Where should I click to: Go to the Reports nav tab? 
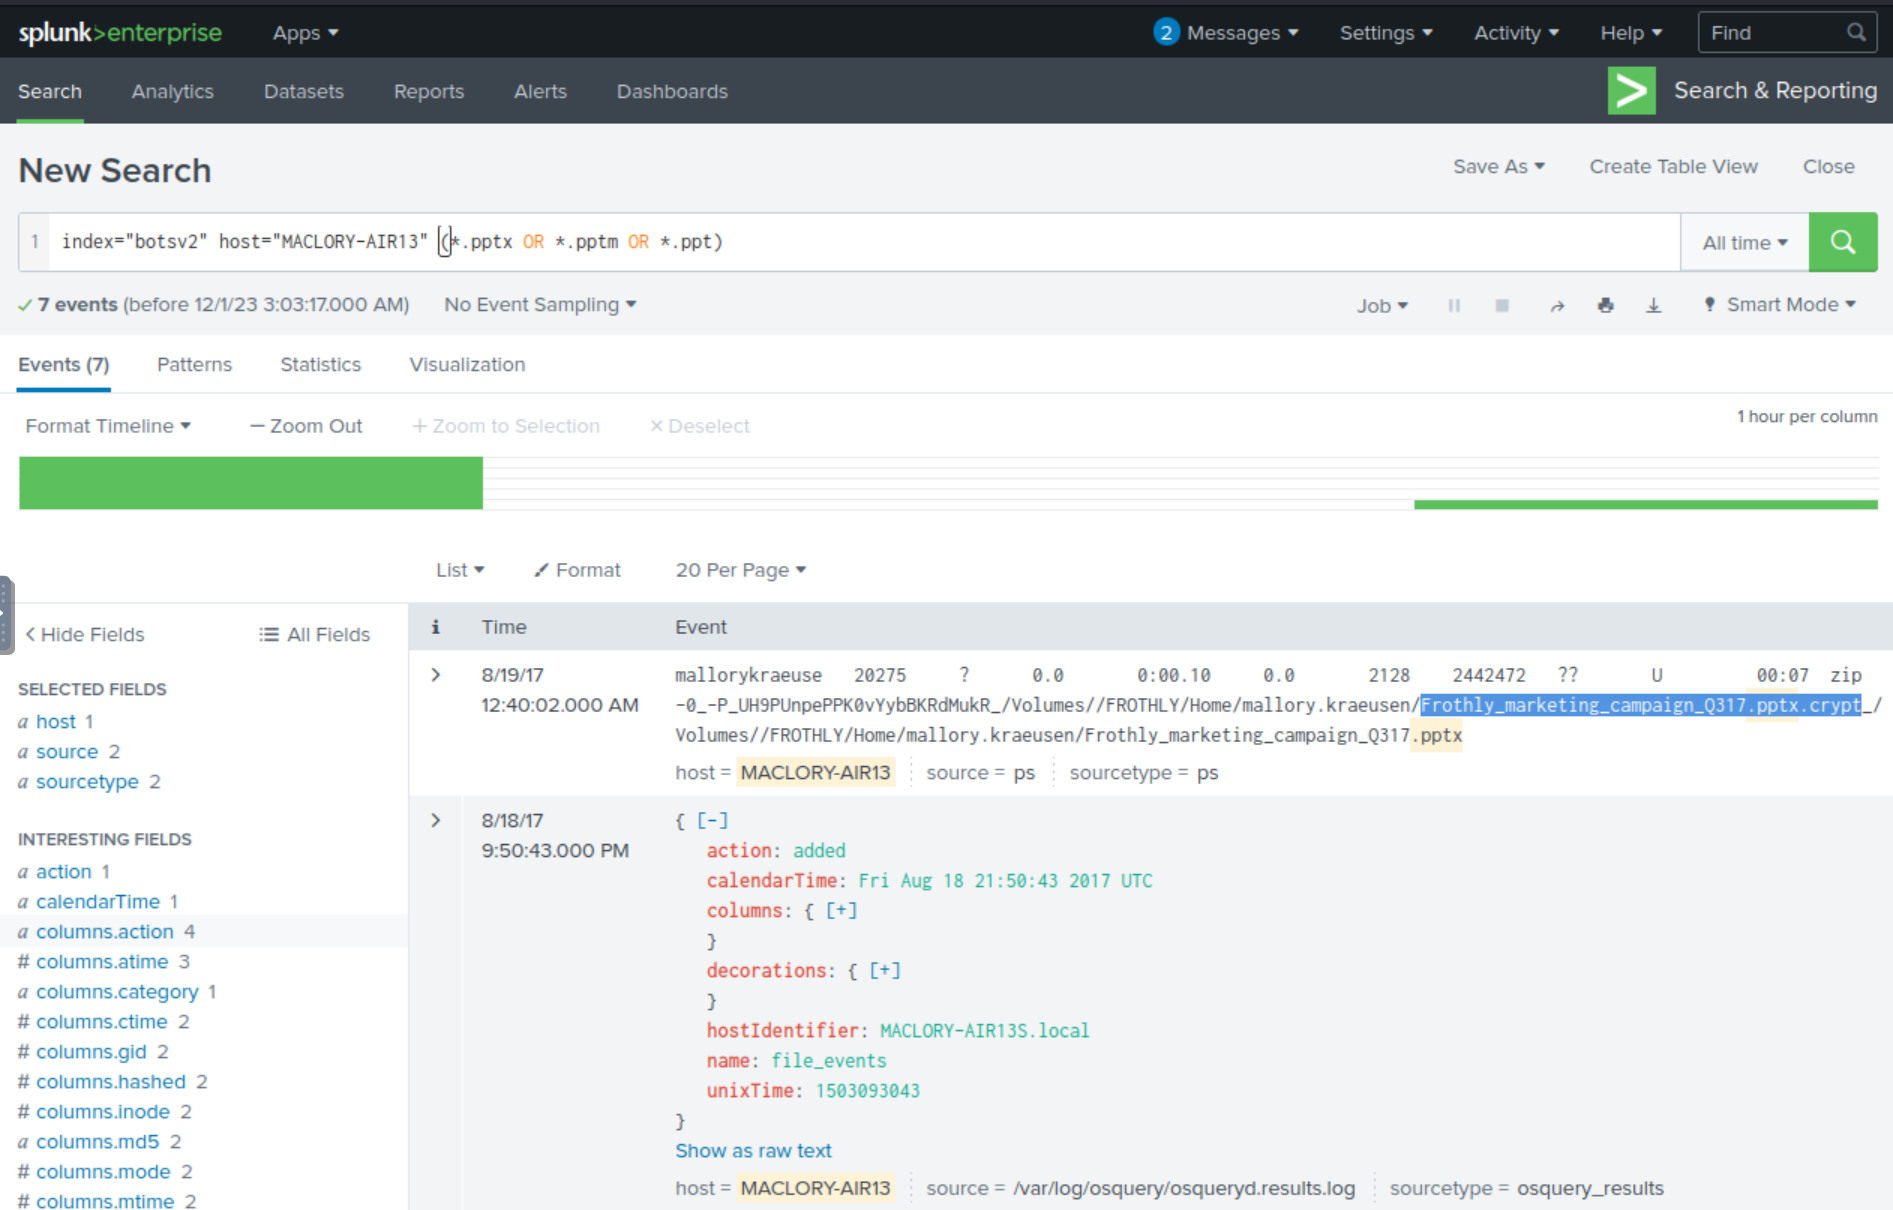[x=429, y=91]
